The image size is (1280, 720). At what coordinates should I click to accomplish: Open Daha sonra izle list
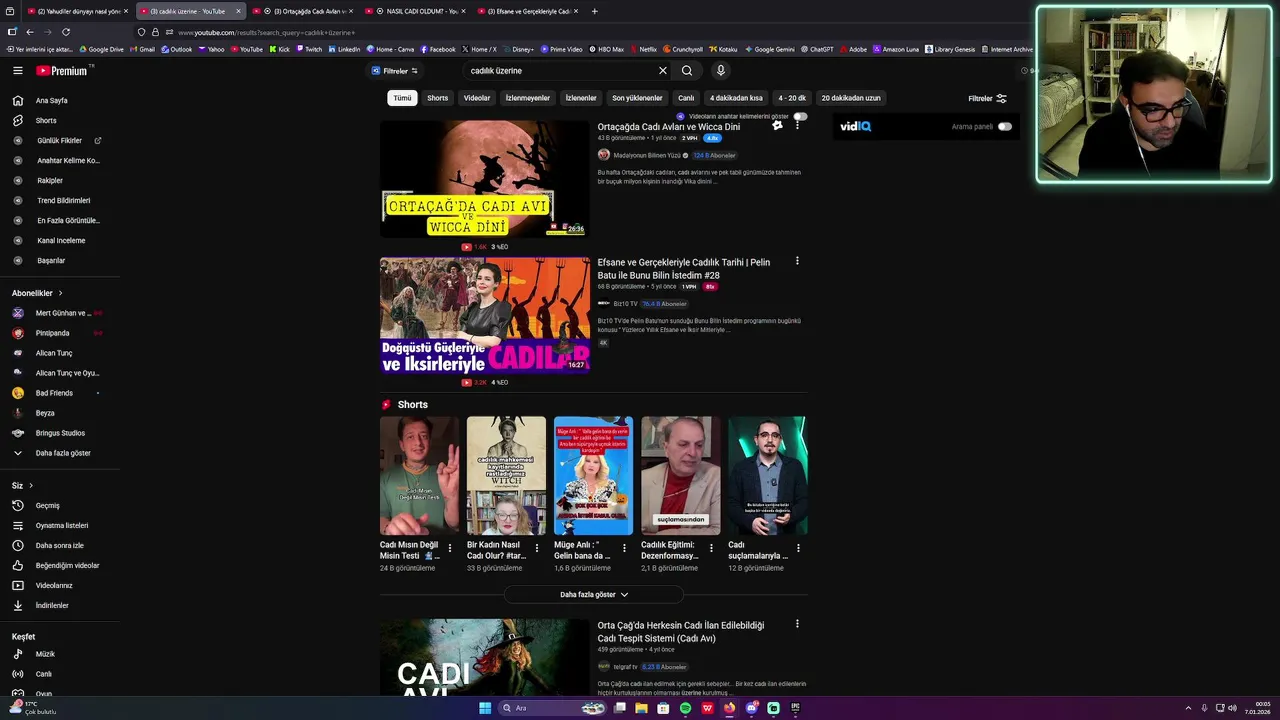(60, 546)
